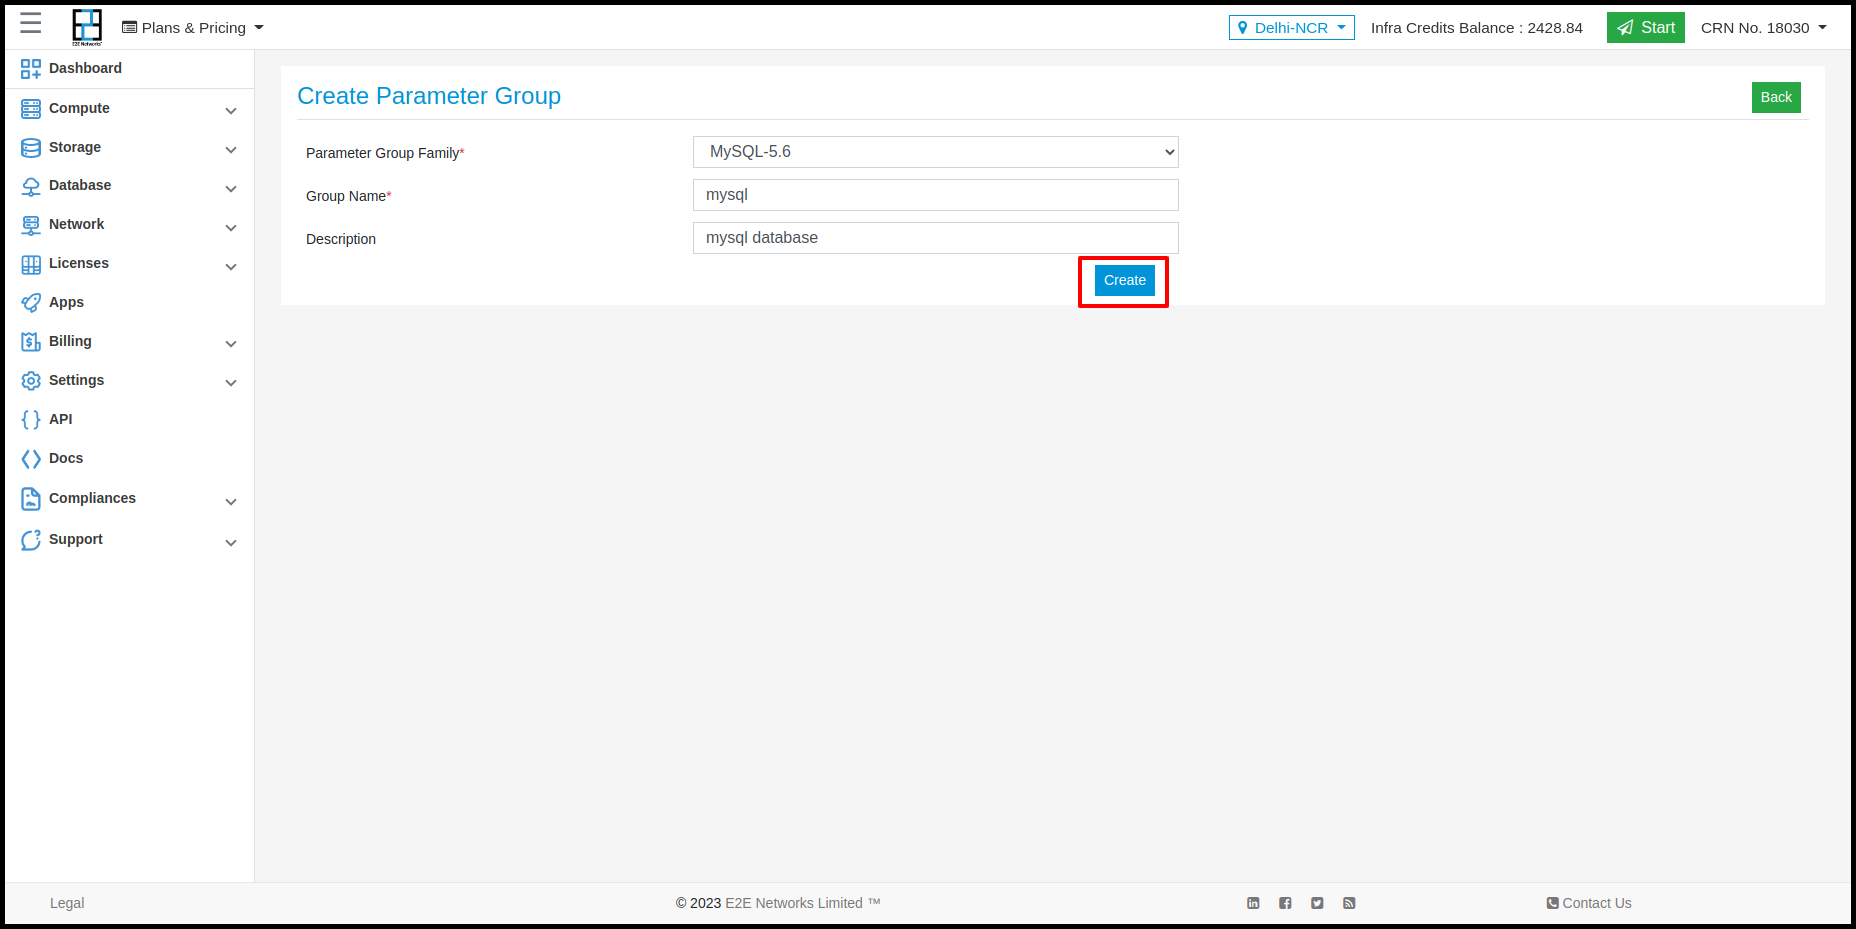The image size is (1856, 929).
Task: Open the Facebook footer icon
Action: [x=1285, y=903]
